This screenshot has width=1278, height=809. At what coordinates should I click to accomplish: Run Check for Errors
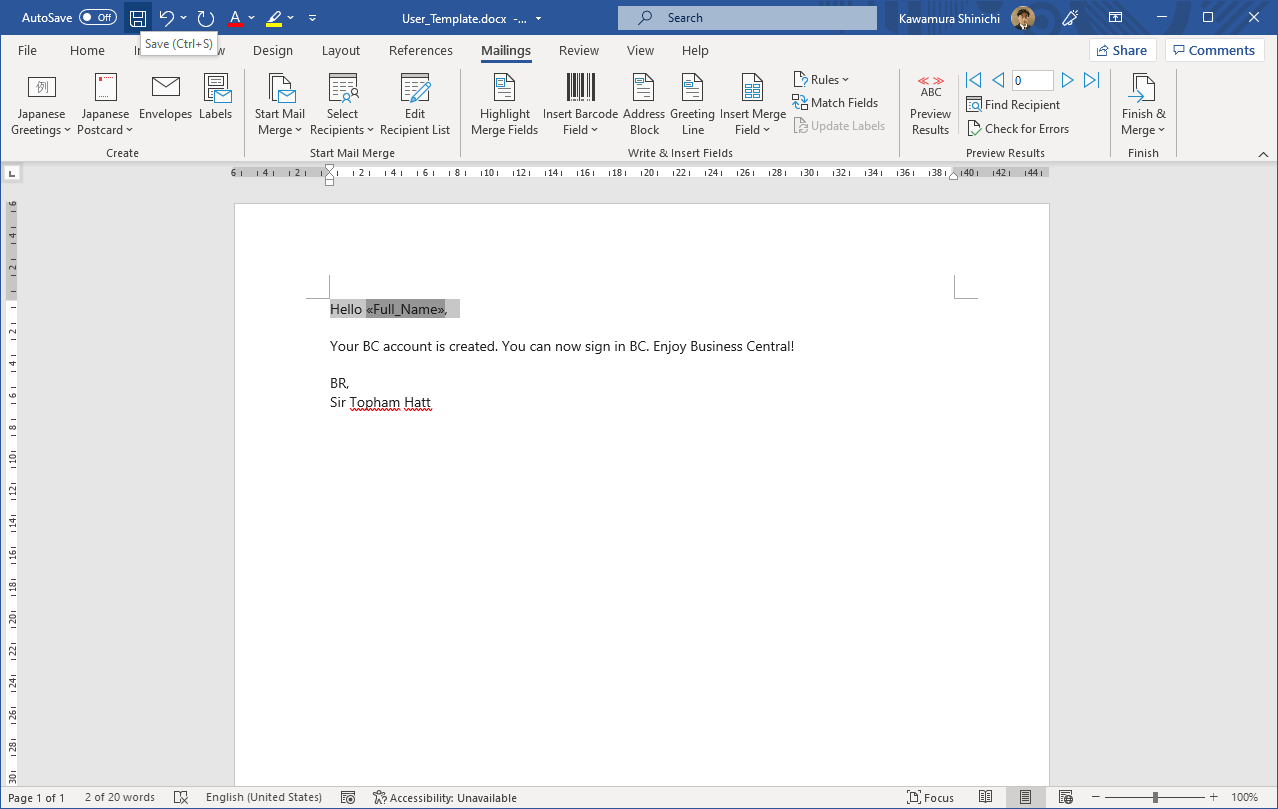click(1019, 128)
